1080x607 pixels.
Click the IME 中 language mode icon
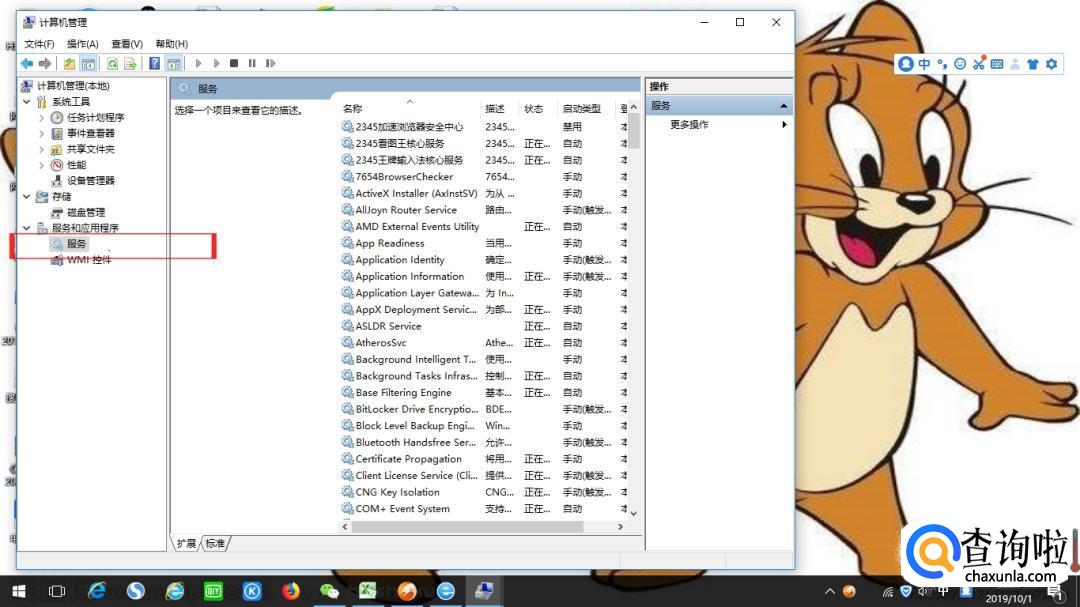tap(924, 64)
